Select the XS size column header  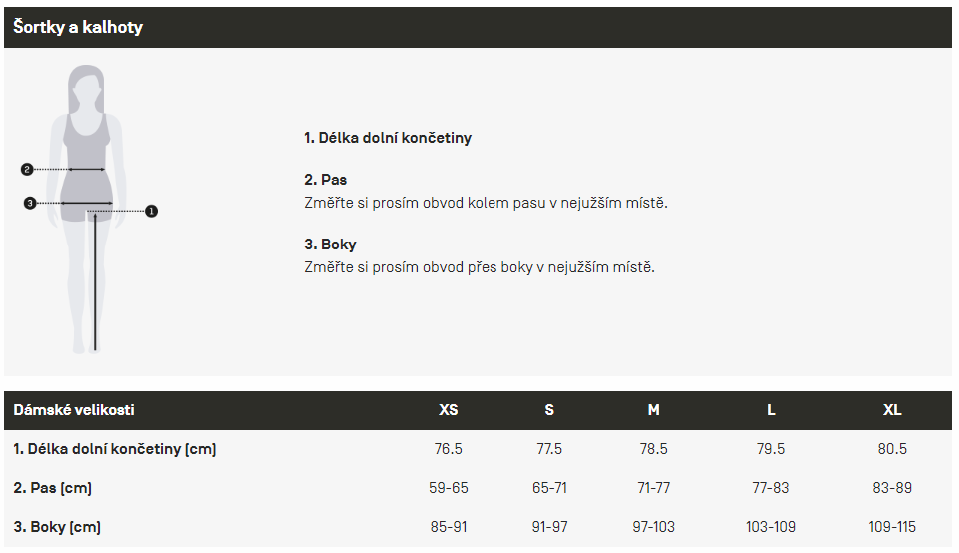tap(449, 410)
